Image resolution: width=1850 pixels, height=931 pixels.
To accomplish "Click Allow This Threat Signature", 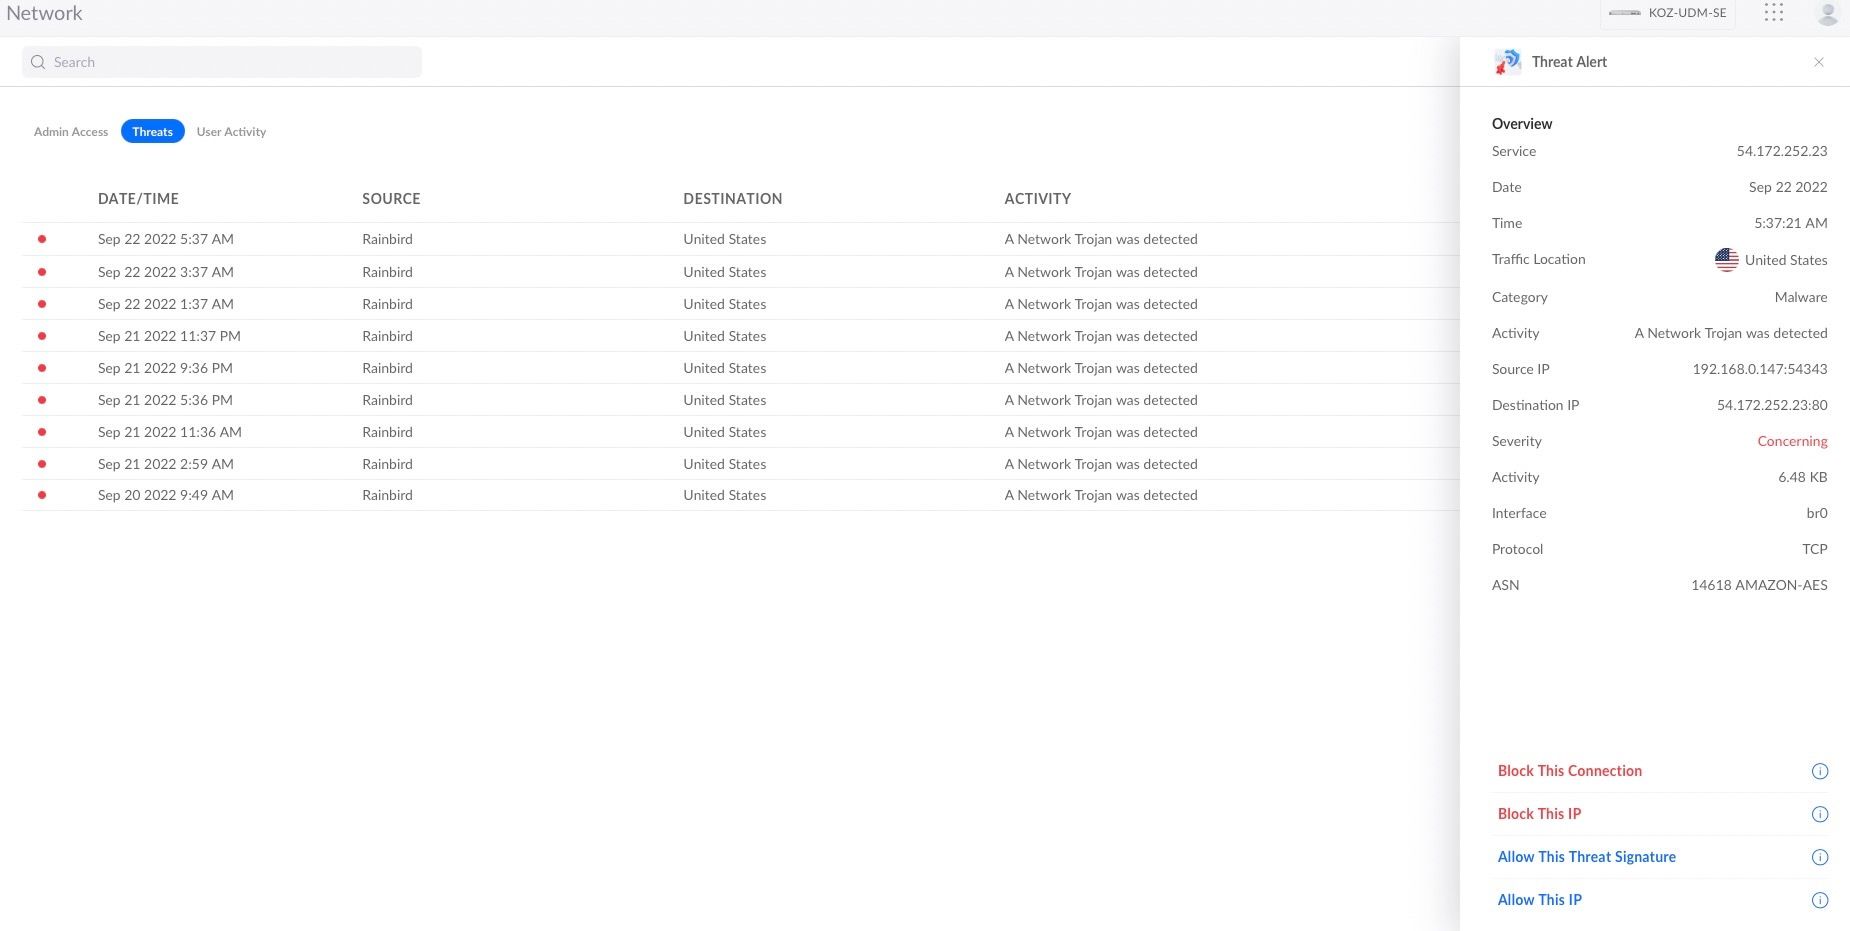I will 1586,857.
